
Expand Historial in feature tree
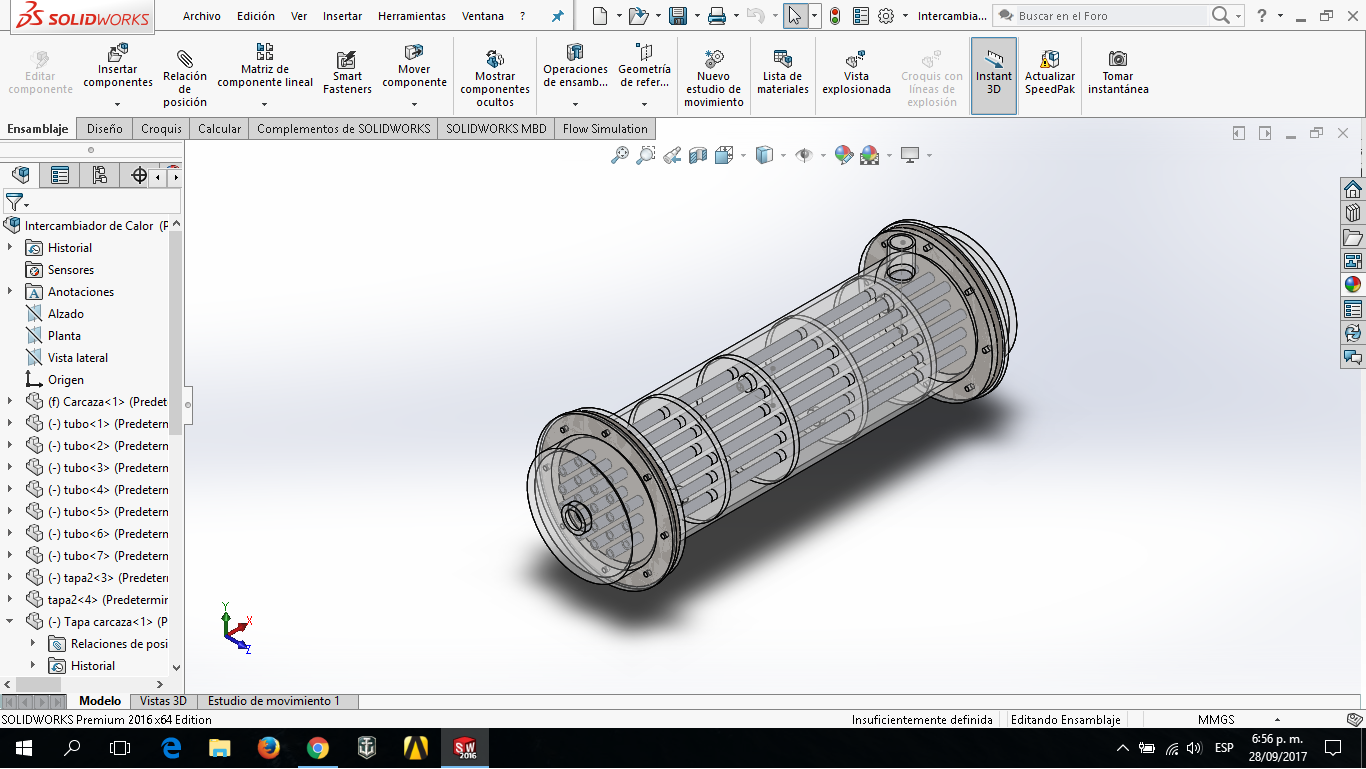[x=11, y=248]
